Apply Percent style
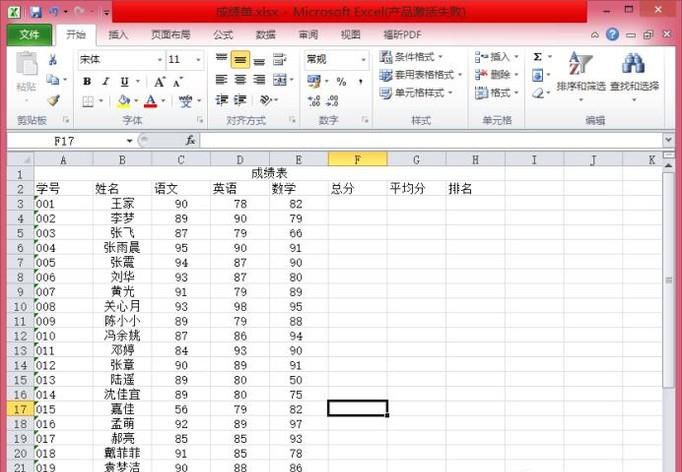 [341, 81]
